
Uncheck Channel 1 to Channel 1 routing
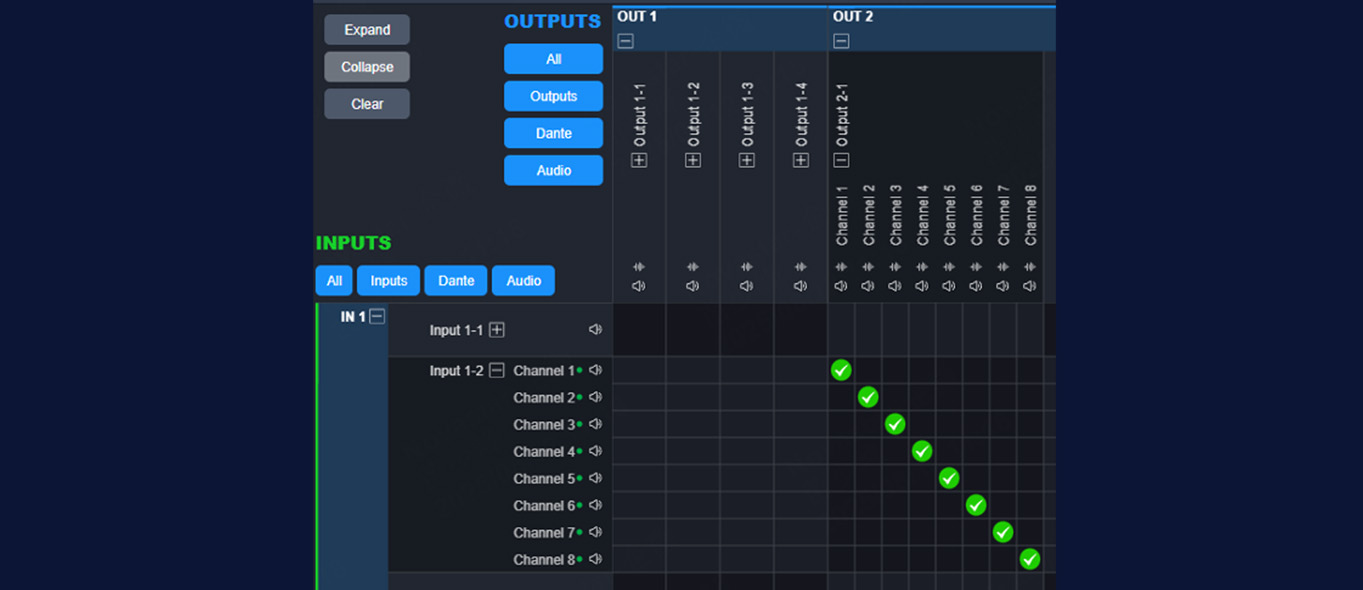[x=841, y=370]
